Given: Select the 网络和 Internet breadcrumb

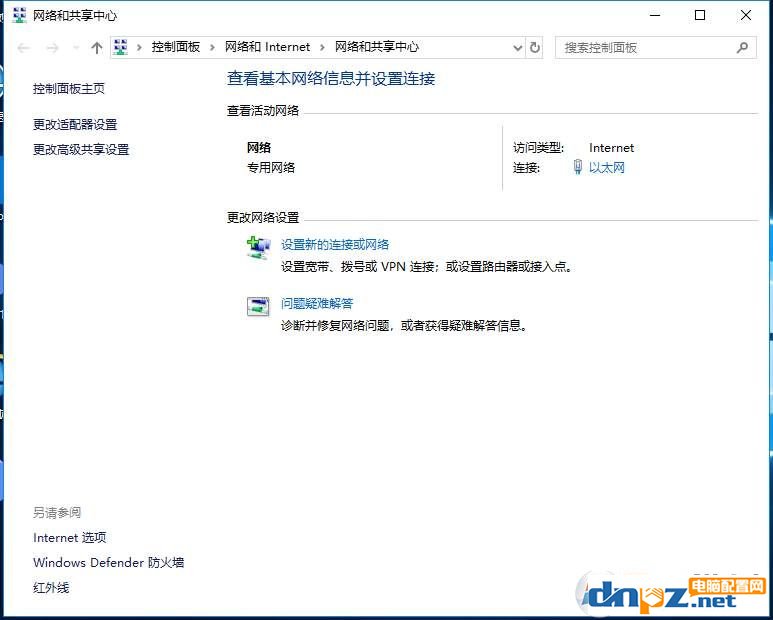Looking at the screenshot, I should tap(267, 47).
